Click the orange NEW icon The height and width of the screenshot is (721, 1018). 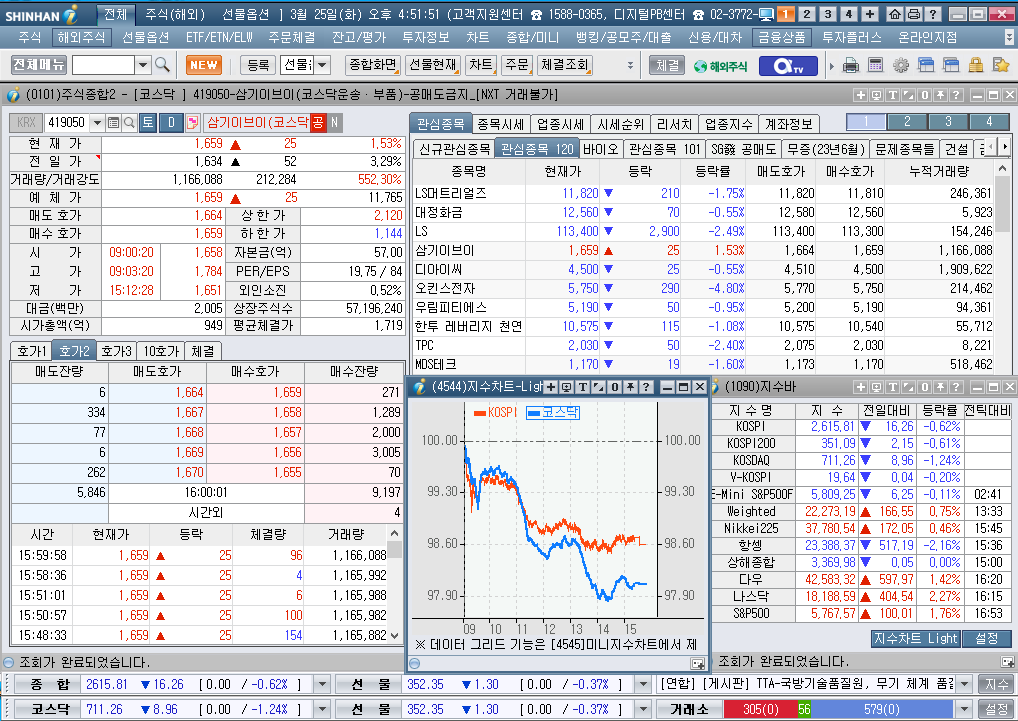click(204, 65)
